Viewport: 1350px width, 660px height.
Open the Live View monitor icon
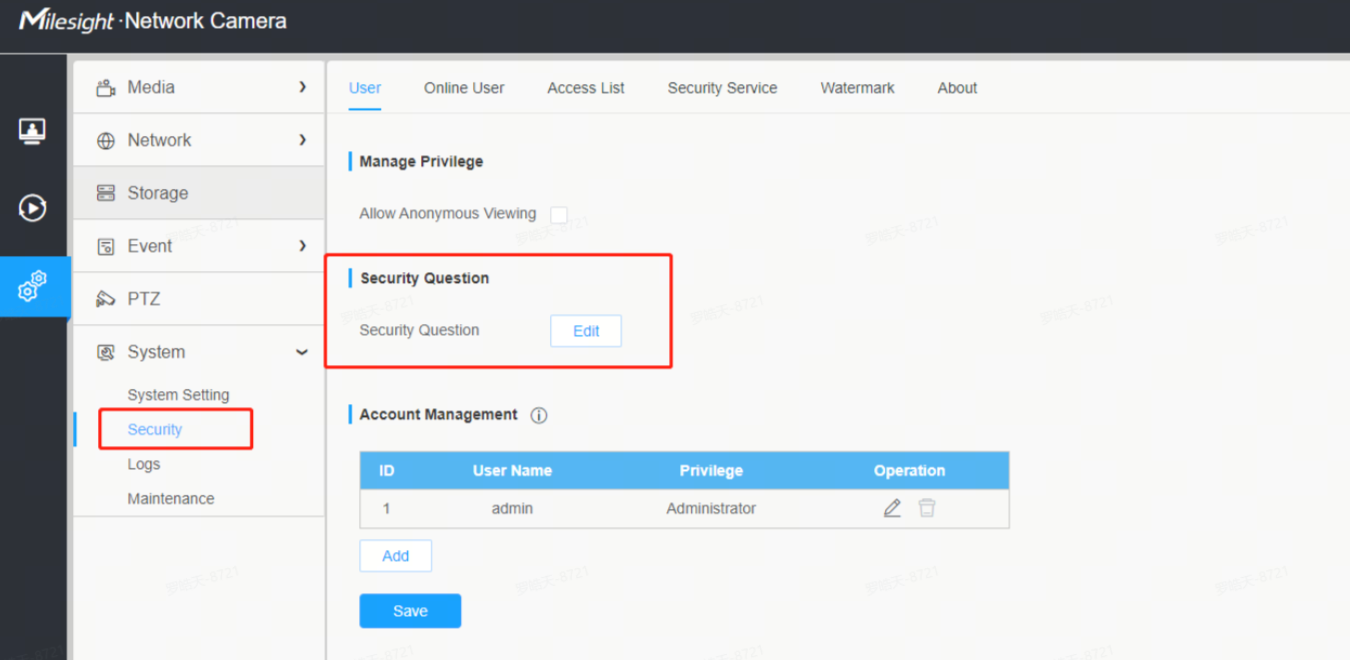32,131
